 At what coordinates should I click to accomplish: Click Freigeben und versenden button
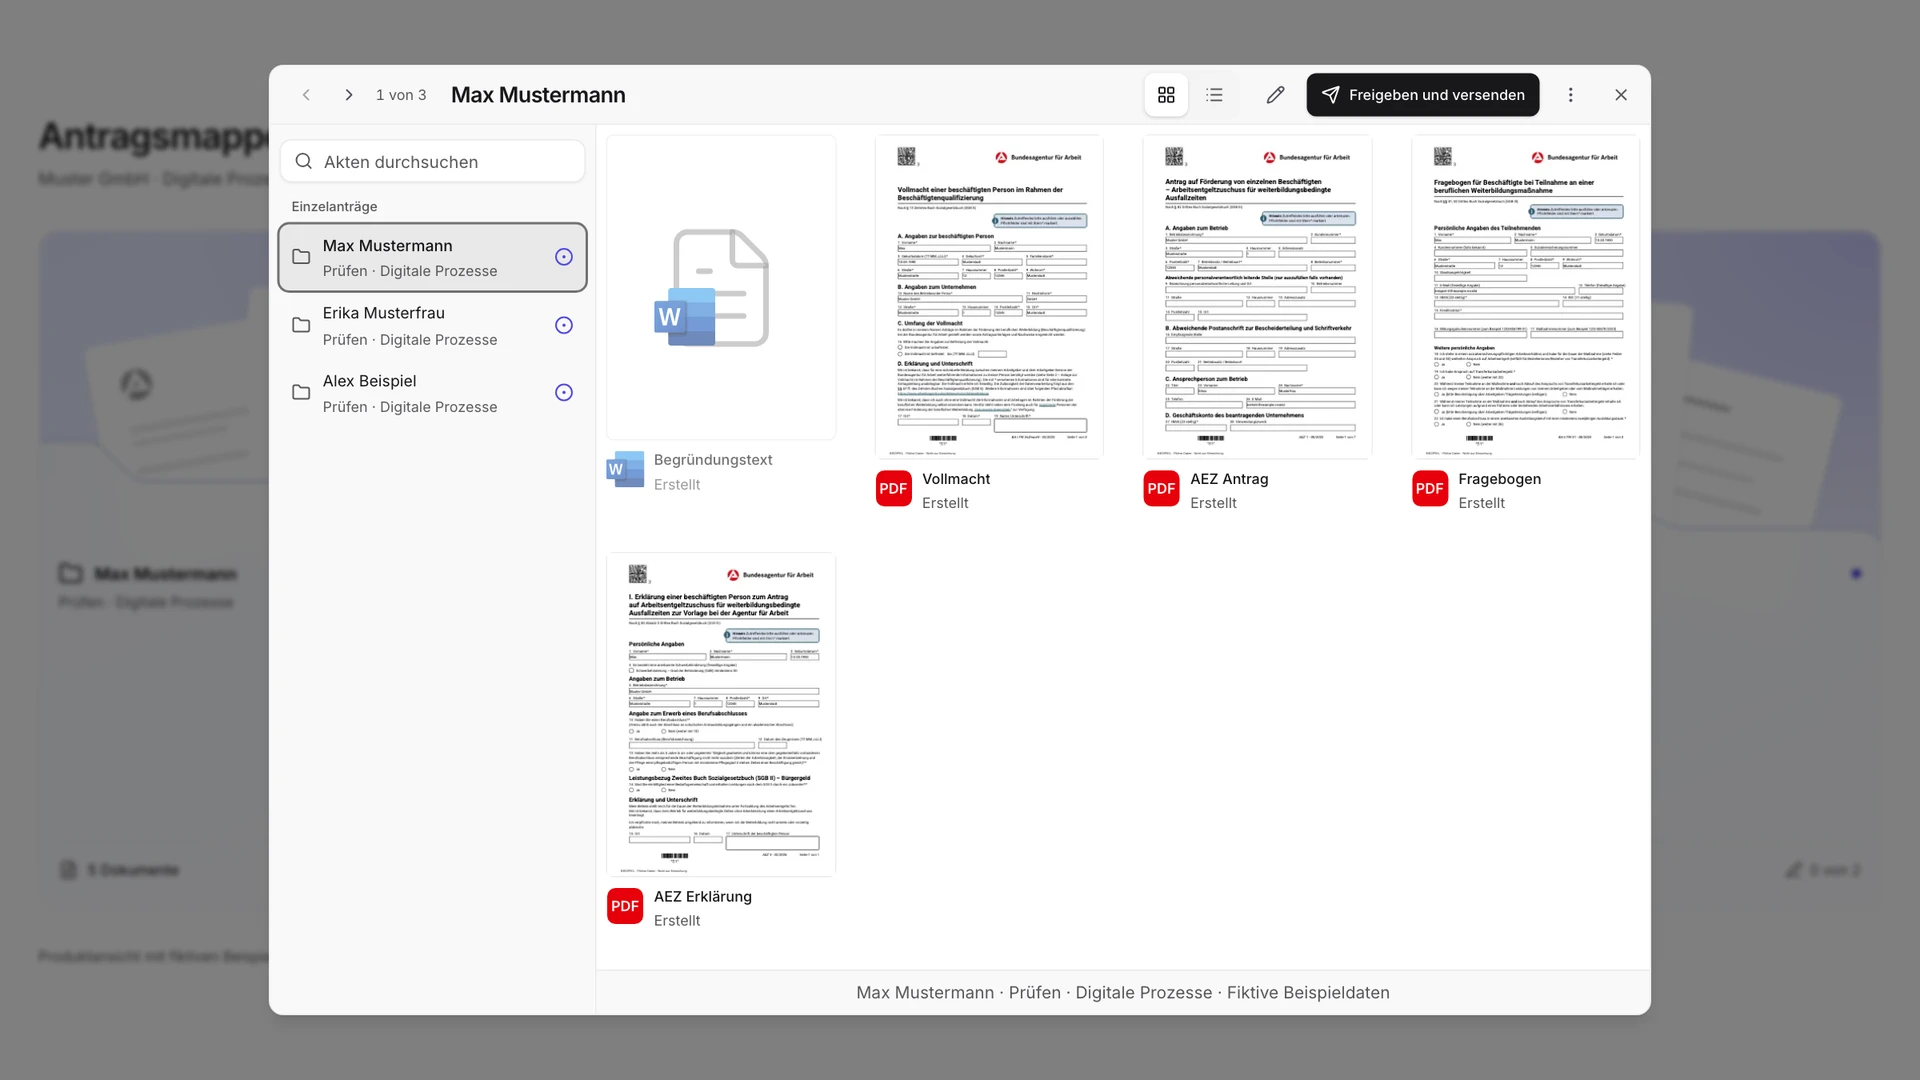click(x=1422, y=95)
